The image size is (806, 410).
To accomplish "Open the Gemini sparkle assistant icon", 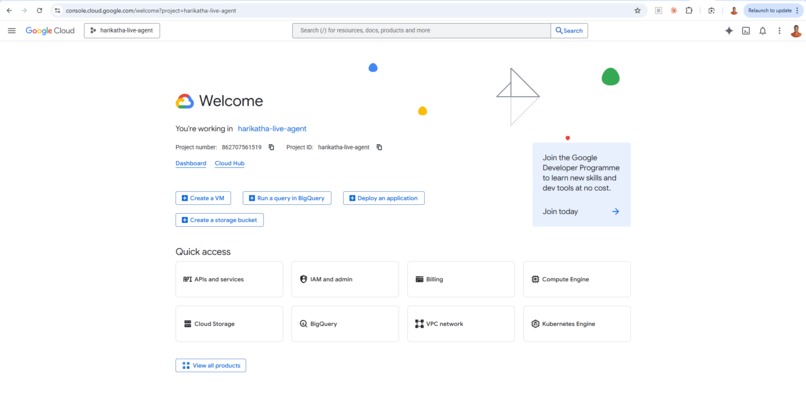I will click(x=729, y=31).
